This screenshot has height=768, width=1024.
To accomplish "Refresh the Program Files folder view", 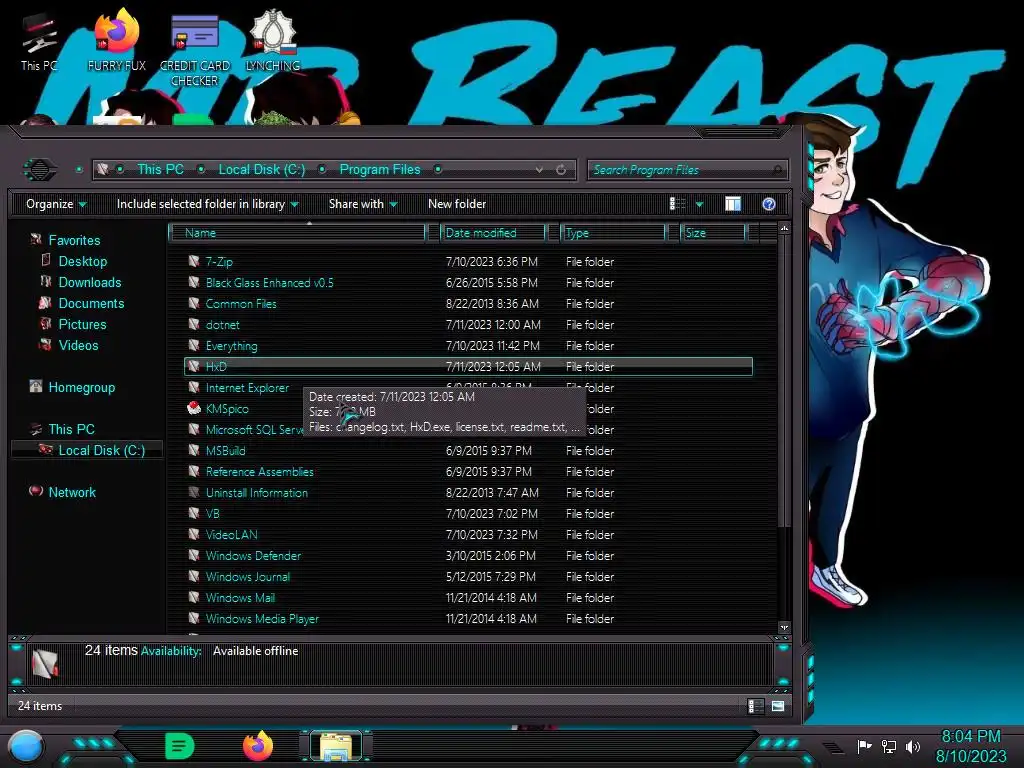I will click(x=561, y=170).
